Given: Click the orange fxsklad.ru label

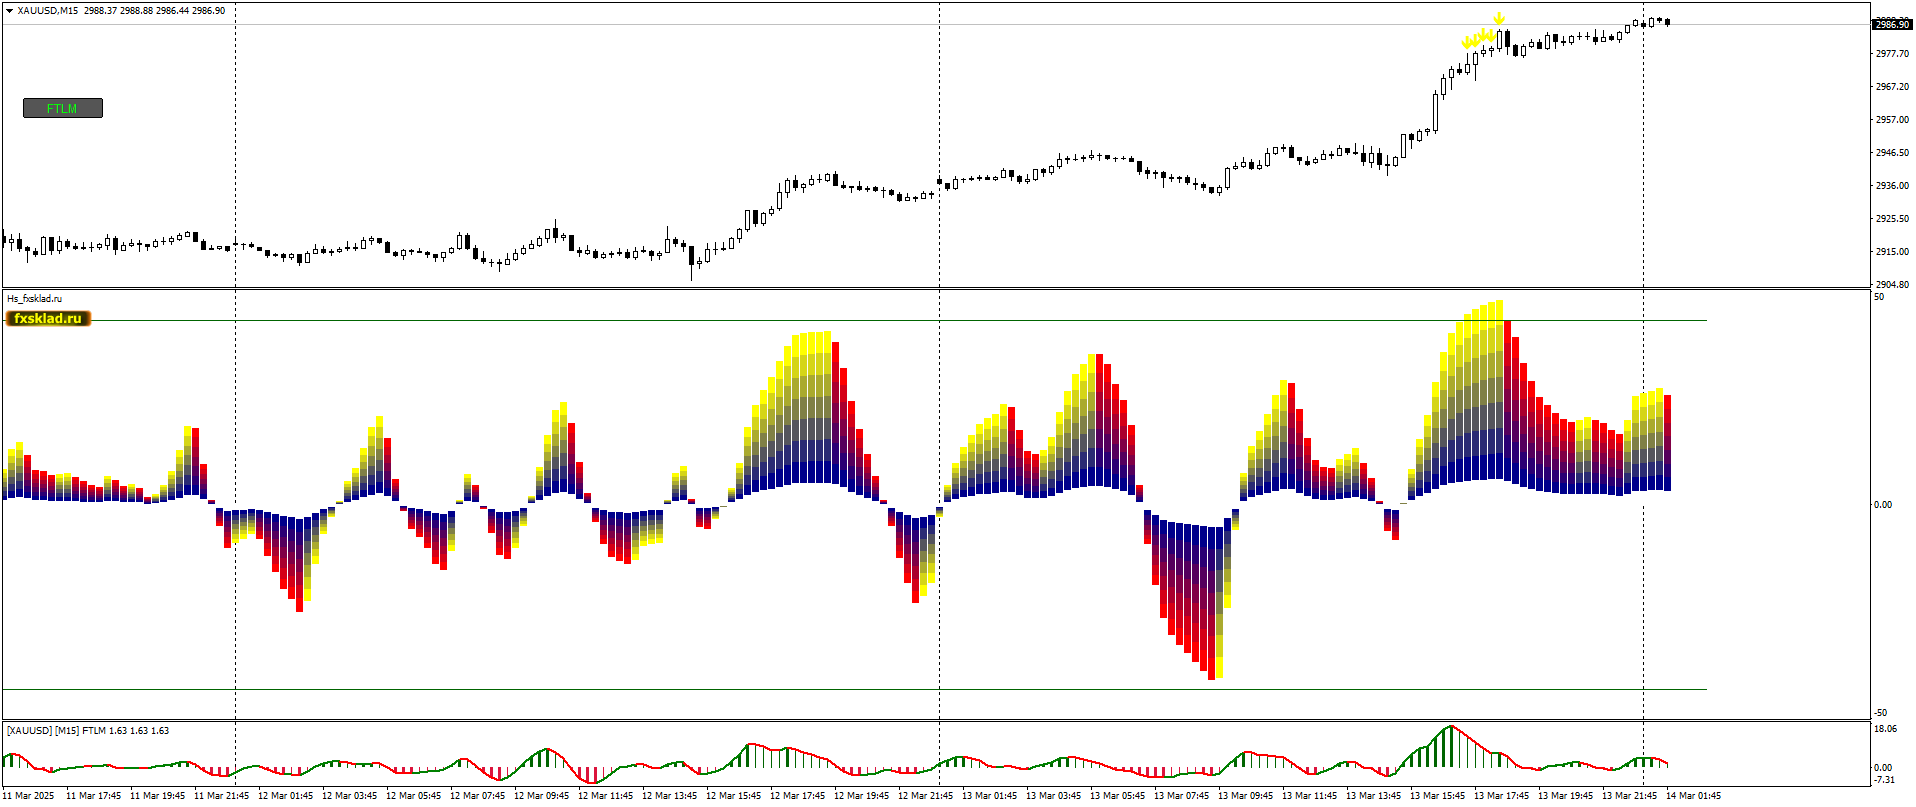Looking at the screenshot, I should (x=48, y=318).
